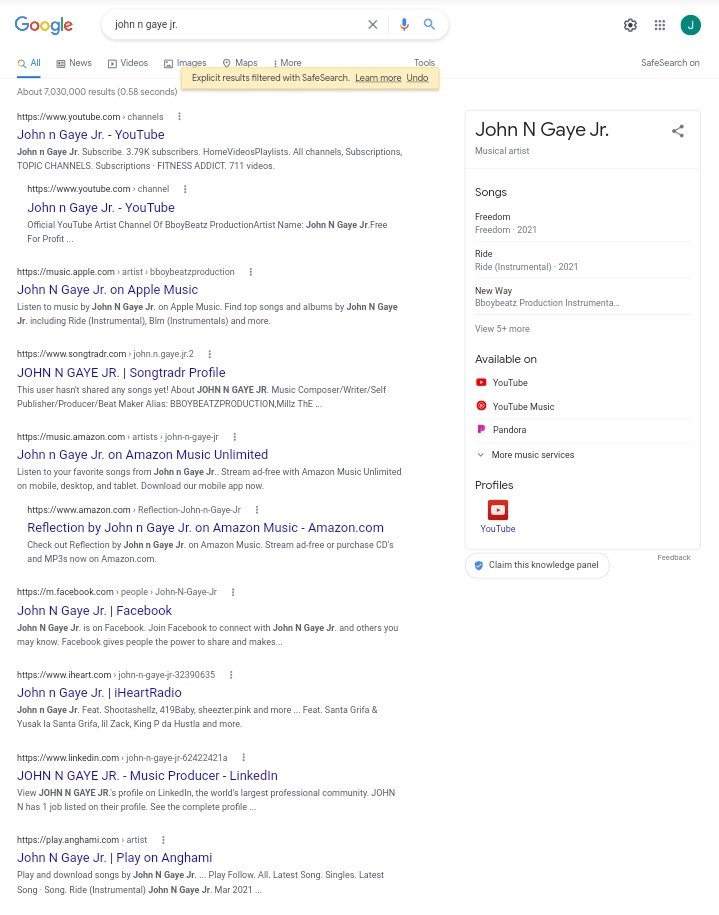Click the Google logo

(x=44, y=25)
